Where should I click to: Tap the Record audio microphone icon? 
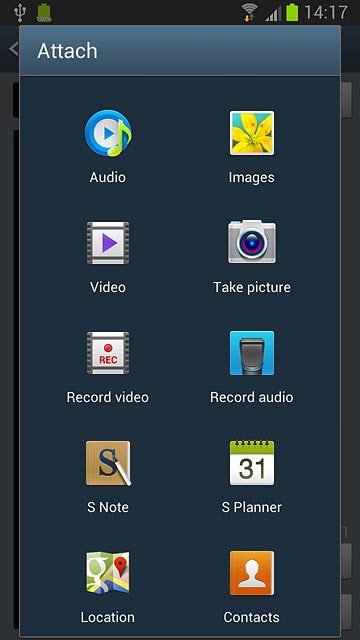coord(252,353)
